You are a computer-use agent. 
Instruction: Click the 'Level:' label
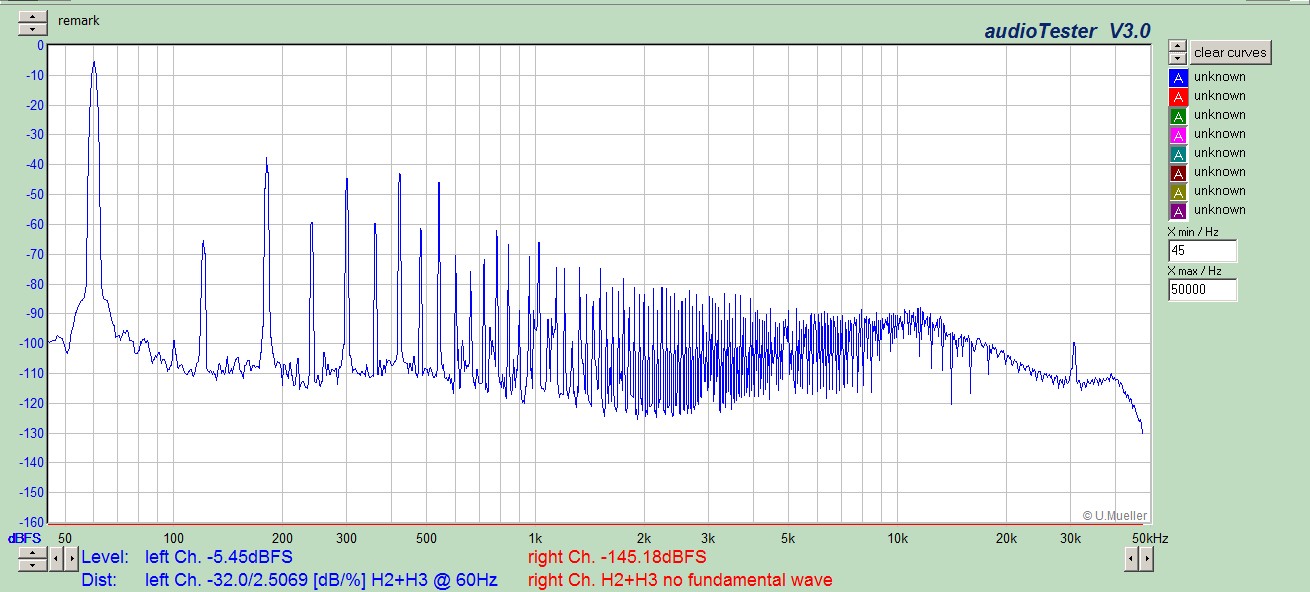[x=105, y=558]
